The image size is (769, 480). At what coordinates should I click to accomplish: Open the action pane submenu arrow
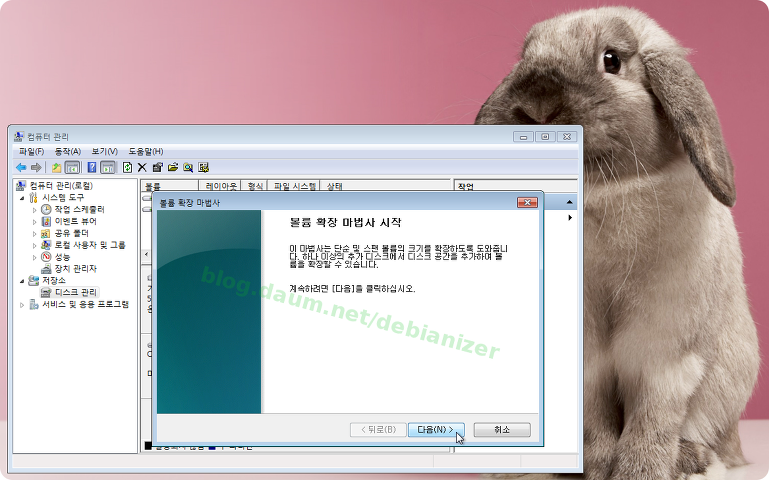coord(570,217)
